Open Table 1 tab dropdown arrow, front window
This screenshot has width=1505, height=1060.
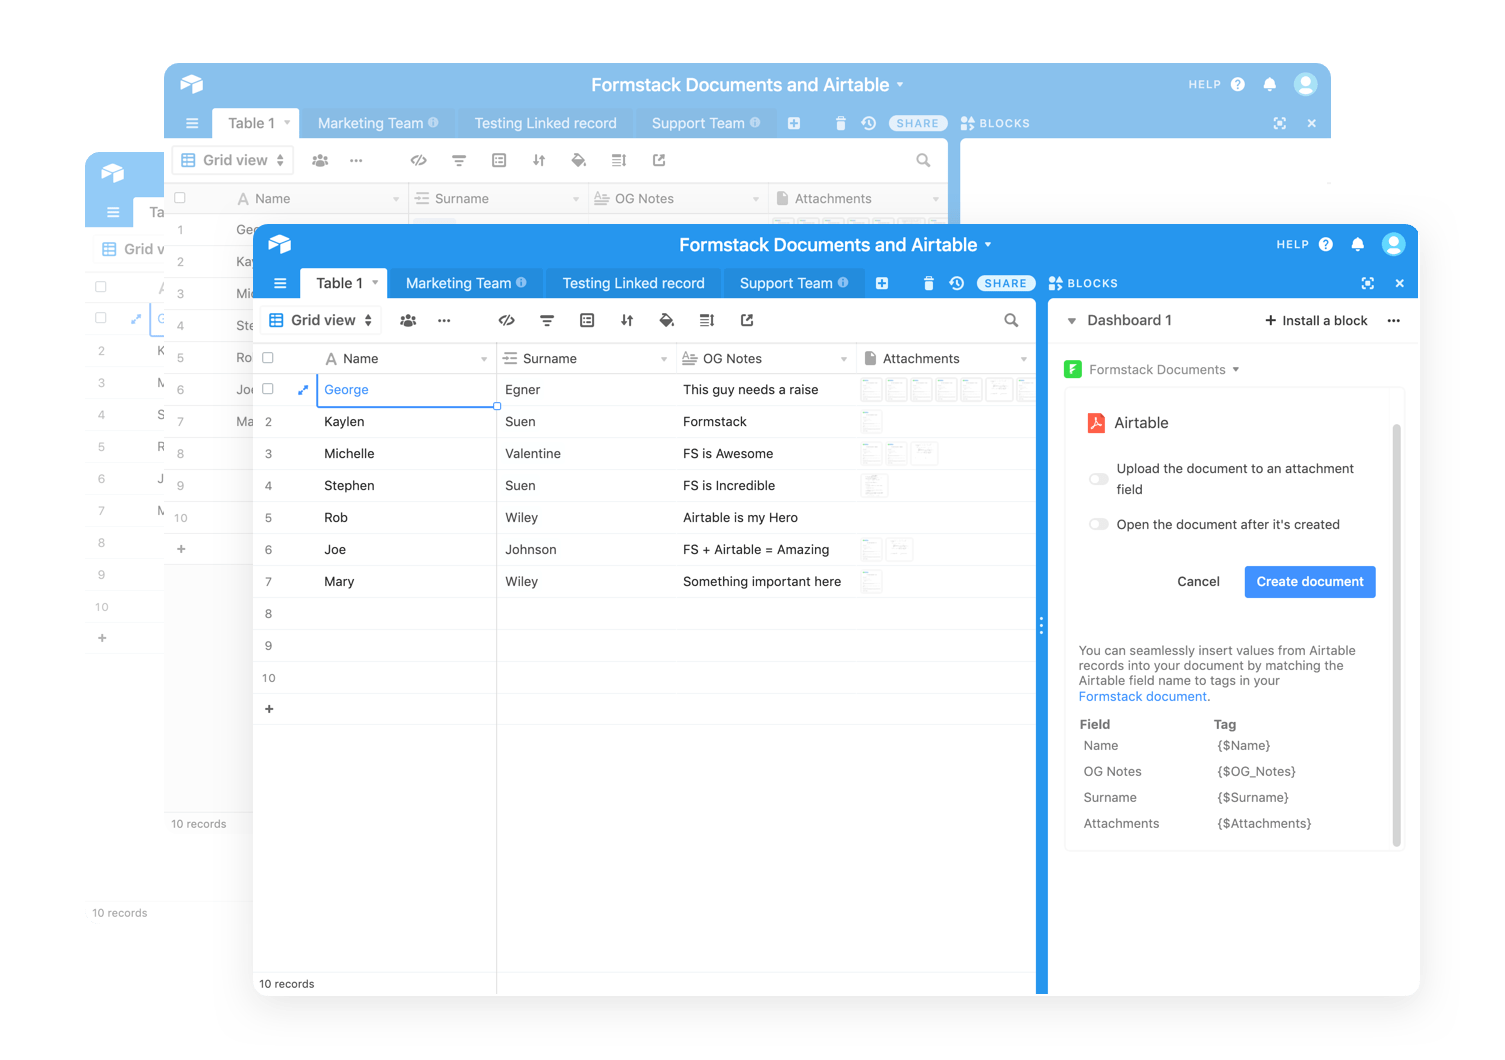(x=375, y=283)
